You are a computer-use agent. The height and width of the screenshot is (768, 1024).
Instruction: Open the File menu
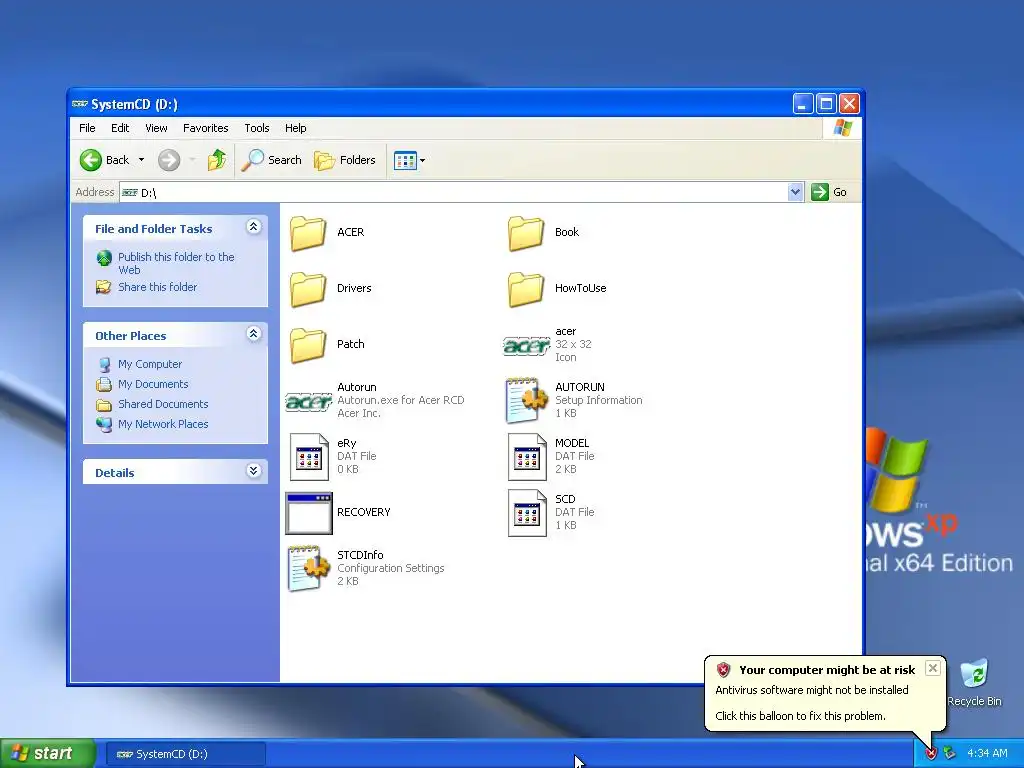[87, 128]
